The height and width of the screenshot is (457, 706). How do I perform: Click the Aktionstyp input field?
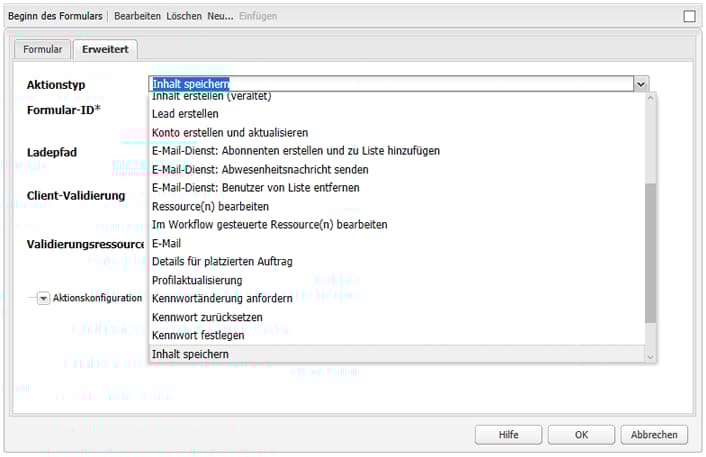point(391,84)
